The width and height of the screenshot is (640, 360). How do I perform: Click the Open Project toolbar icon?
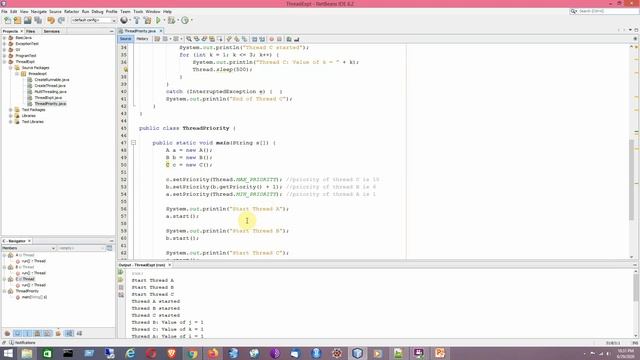tap(27, 20)
